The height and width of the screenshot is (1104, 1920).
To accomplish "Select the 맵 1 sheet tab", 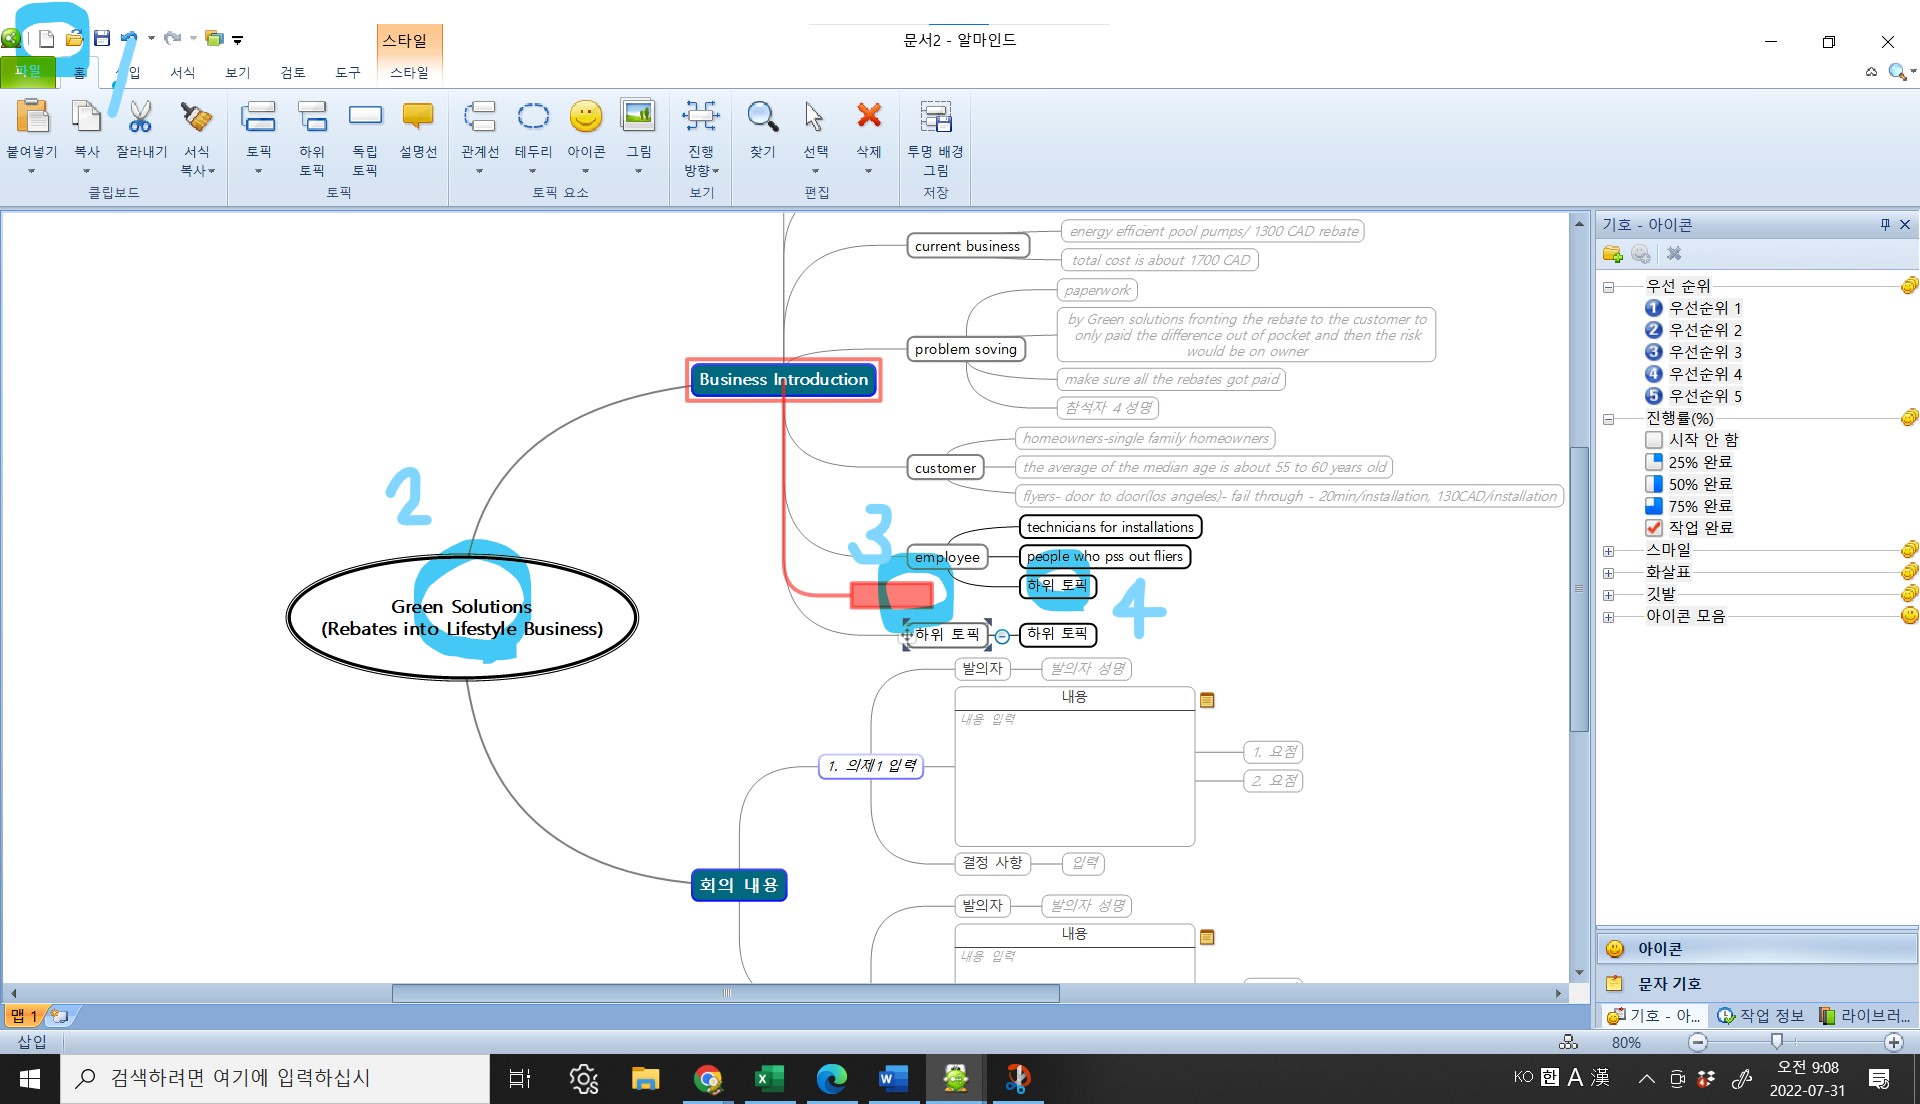I will [24, 1016].
